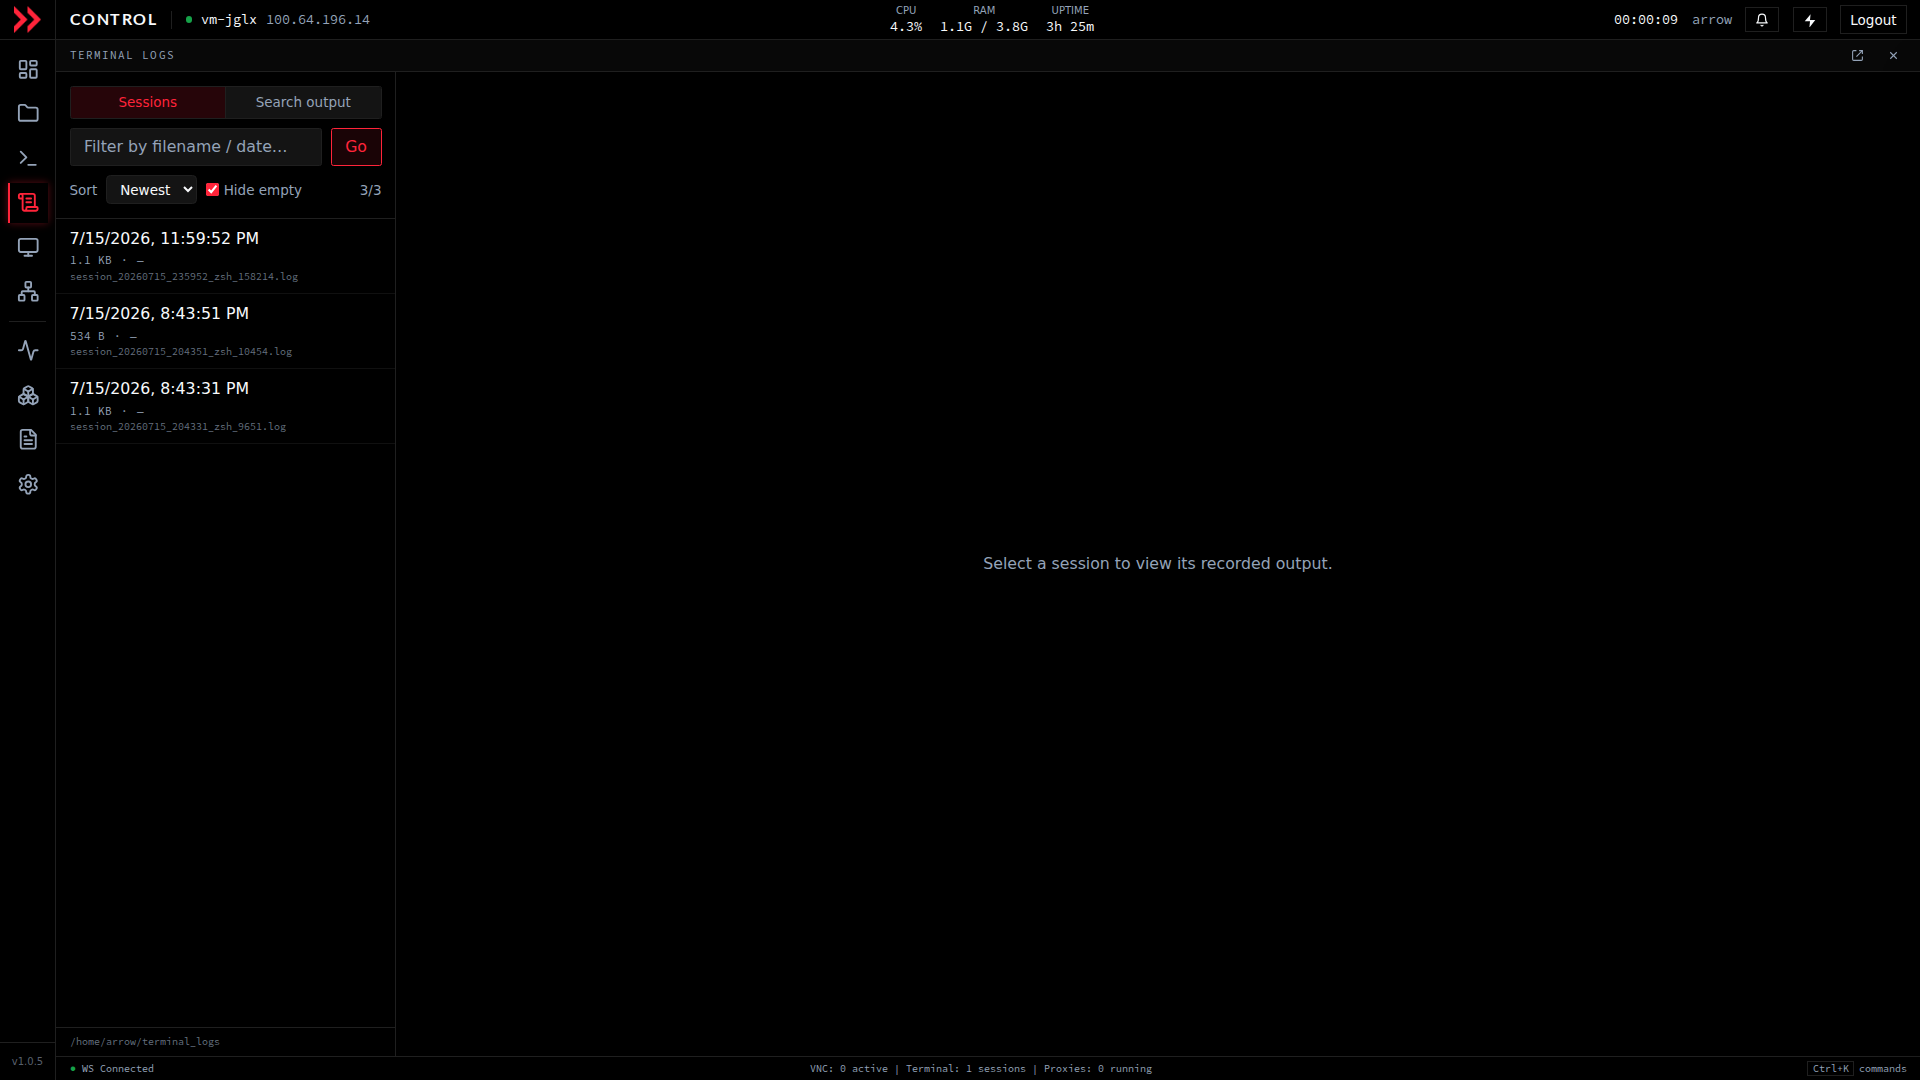
Task: Switch to the Sessions tab
Action: pyautogui.click(x=148, y=102)
